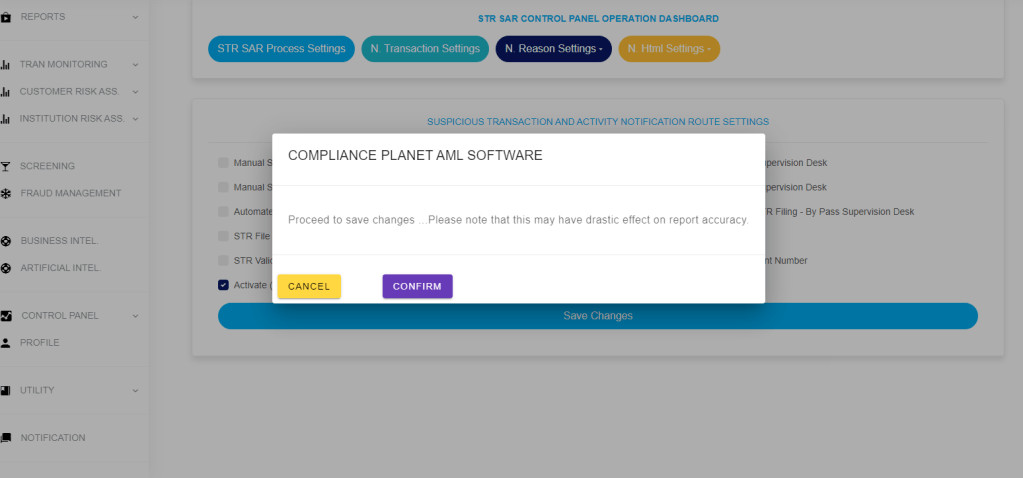The height and width of the screenshot is (478, 1023).
Task: Uncheck the checked Activate checkbox
Action: (x=223, y=285)
